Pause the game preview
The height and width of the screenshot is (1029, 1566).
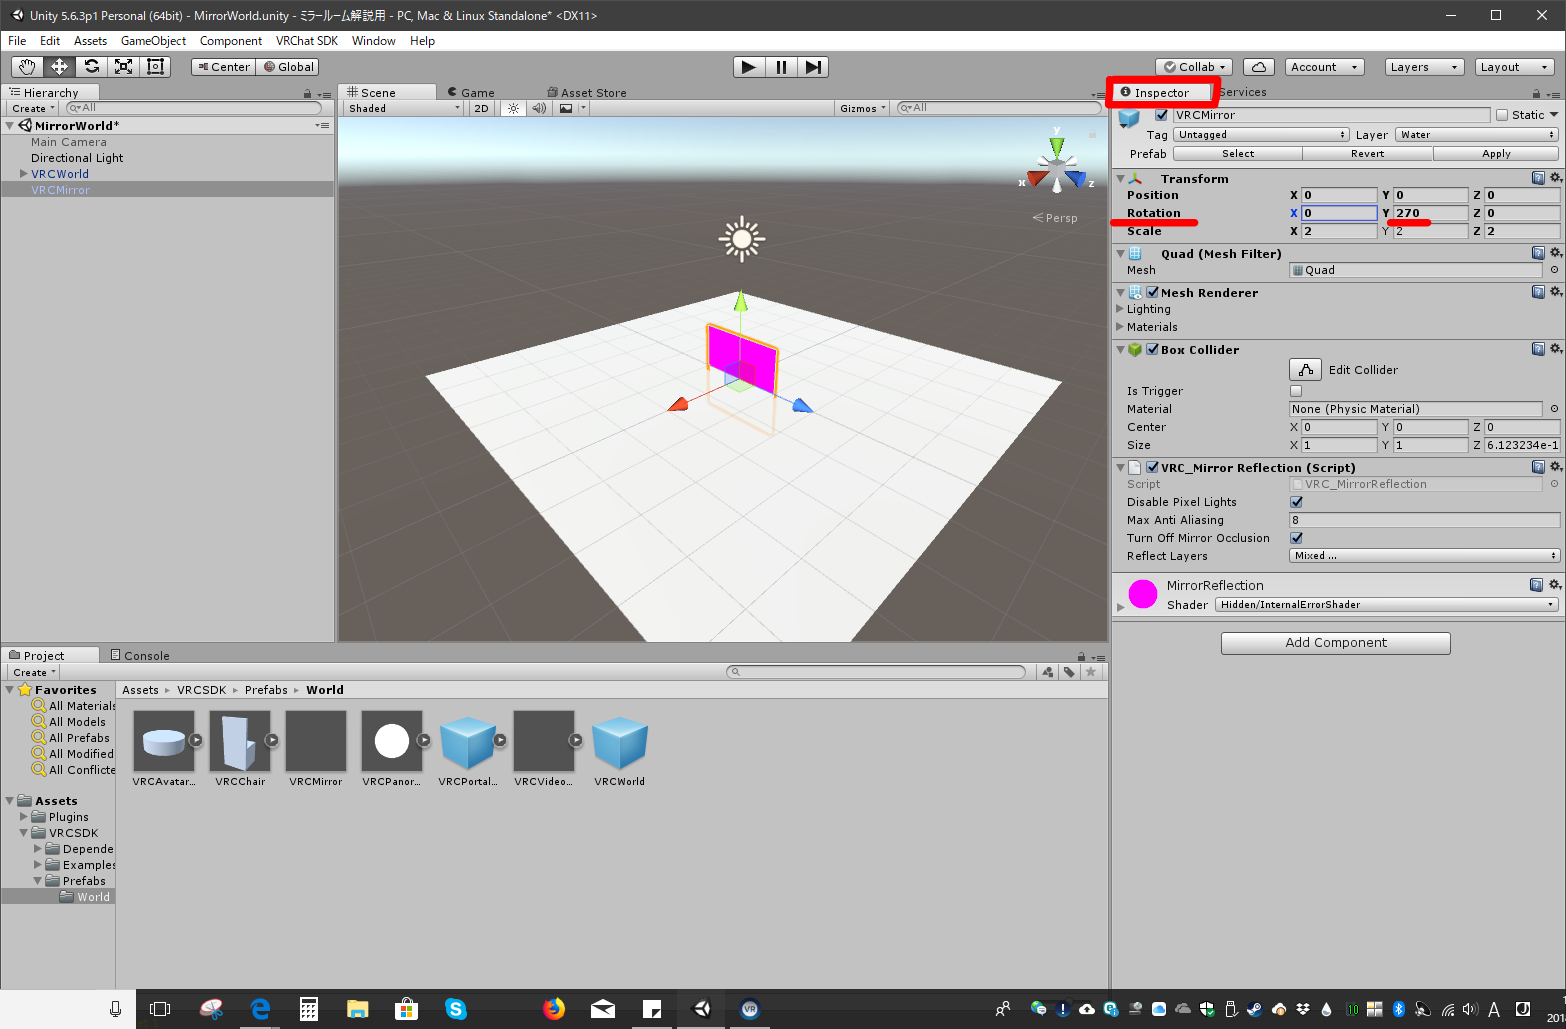tap(781, 67)
